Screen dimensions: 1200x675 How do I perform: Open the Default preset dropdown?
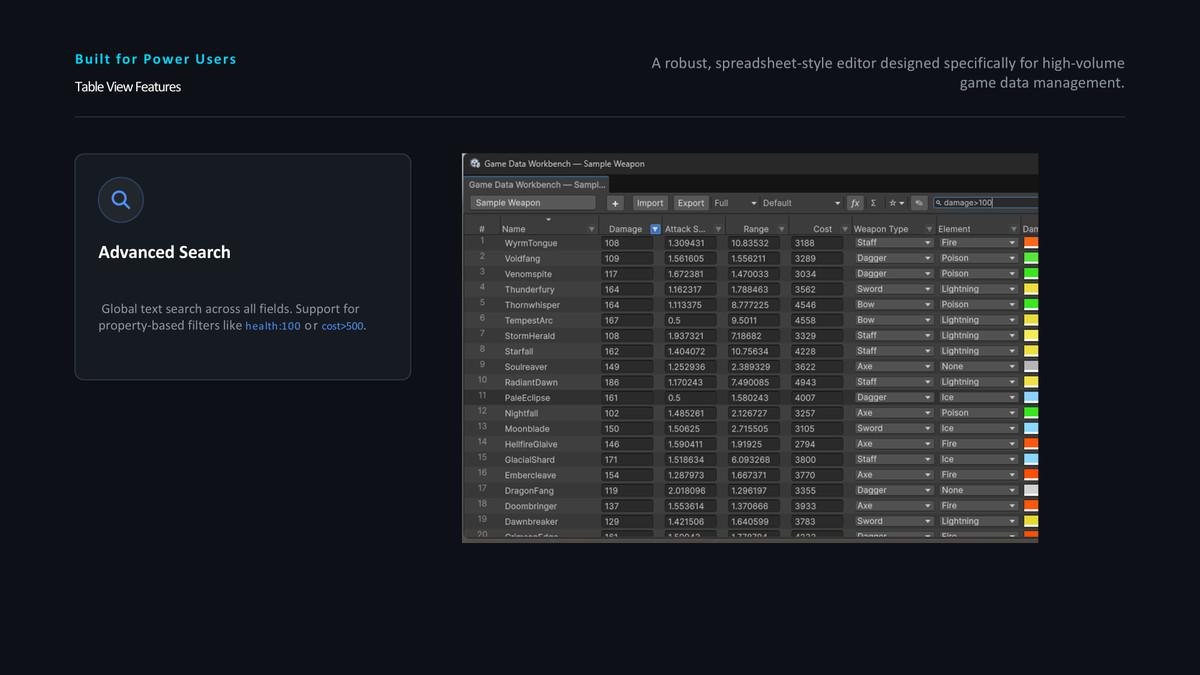(x=802, y=203)
